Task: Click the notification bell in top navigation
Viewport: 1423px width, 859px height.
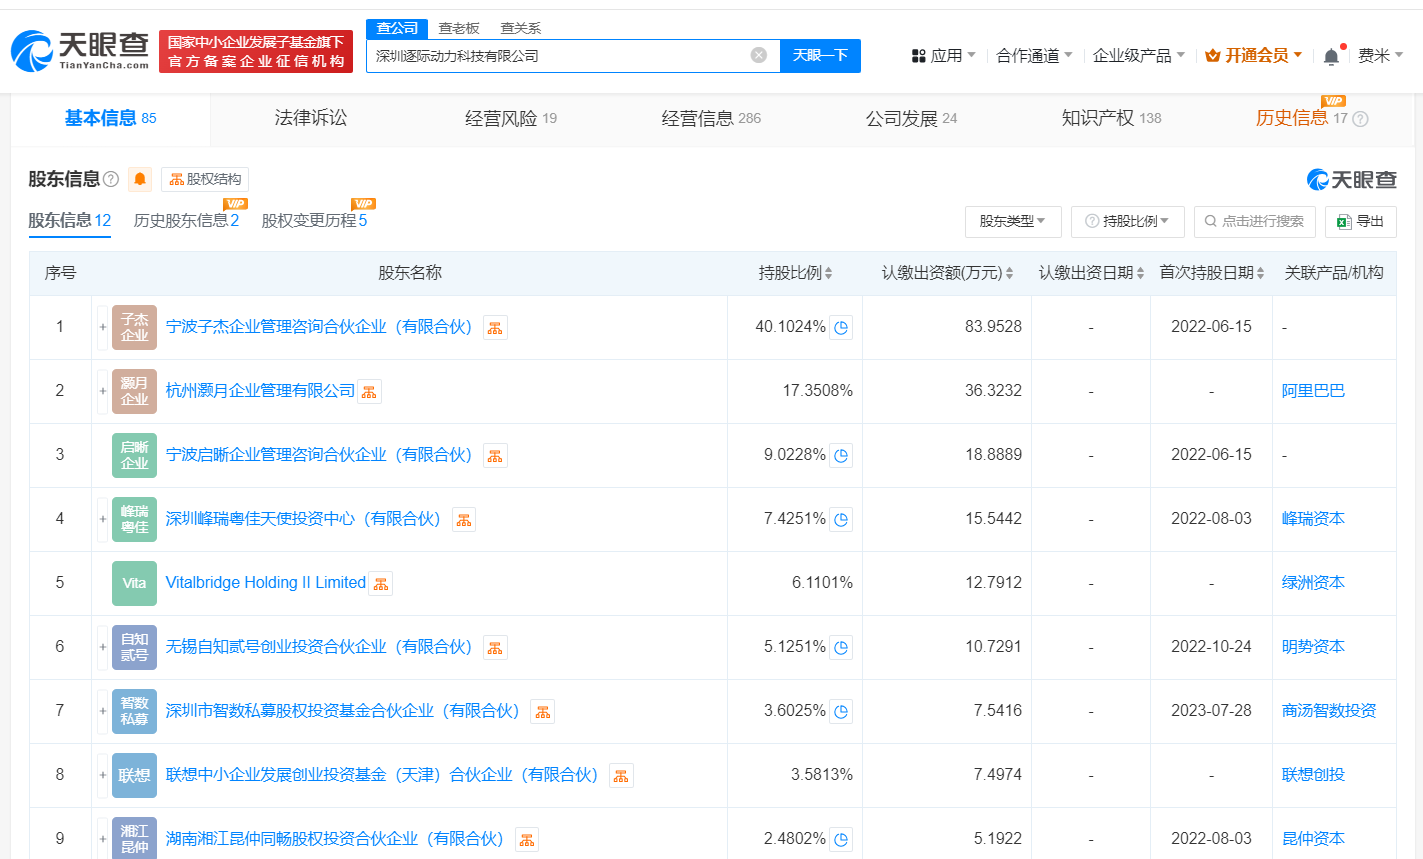Action: 1331,57
